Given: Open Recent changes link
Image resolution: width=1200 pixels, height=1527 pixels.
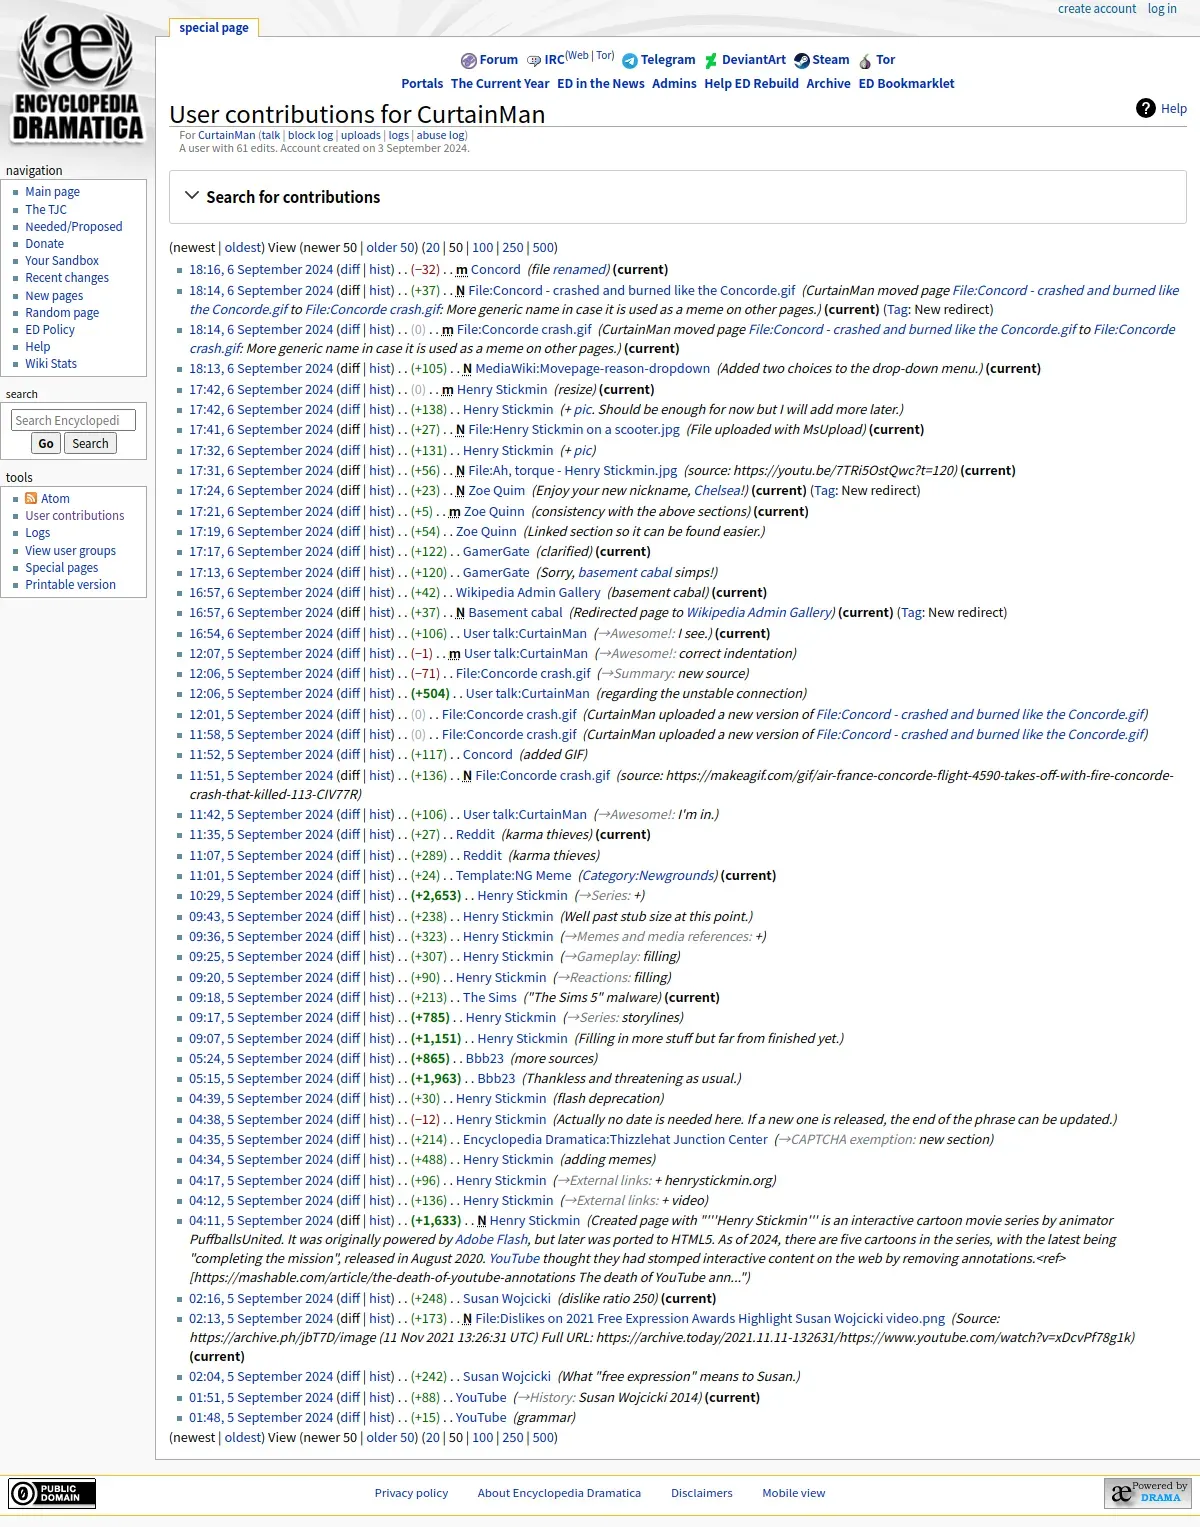Looking at the screenshot, I should tap(67, 278).
